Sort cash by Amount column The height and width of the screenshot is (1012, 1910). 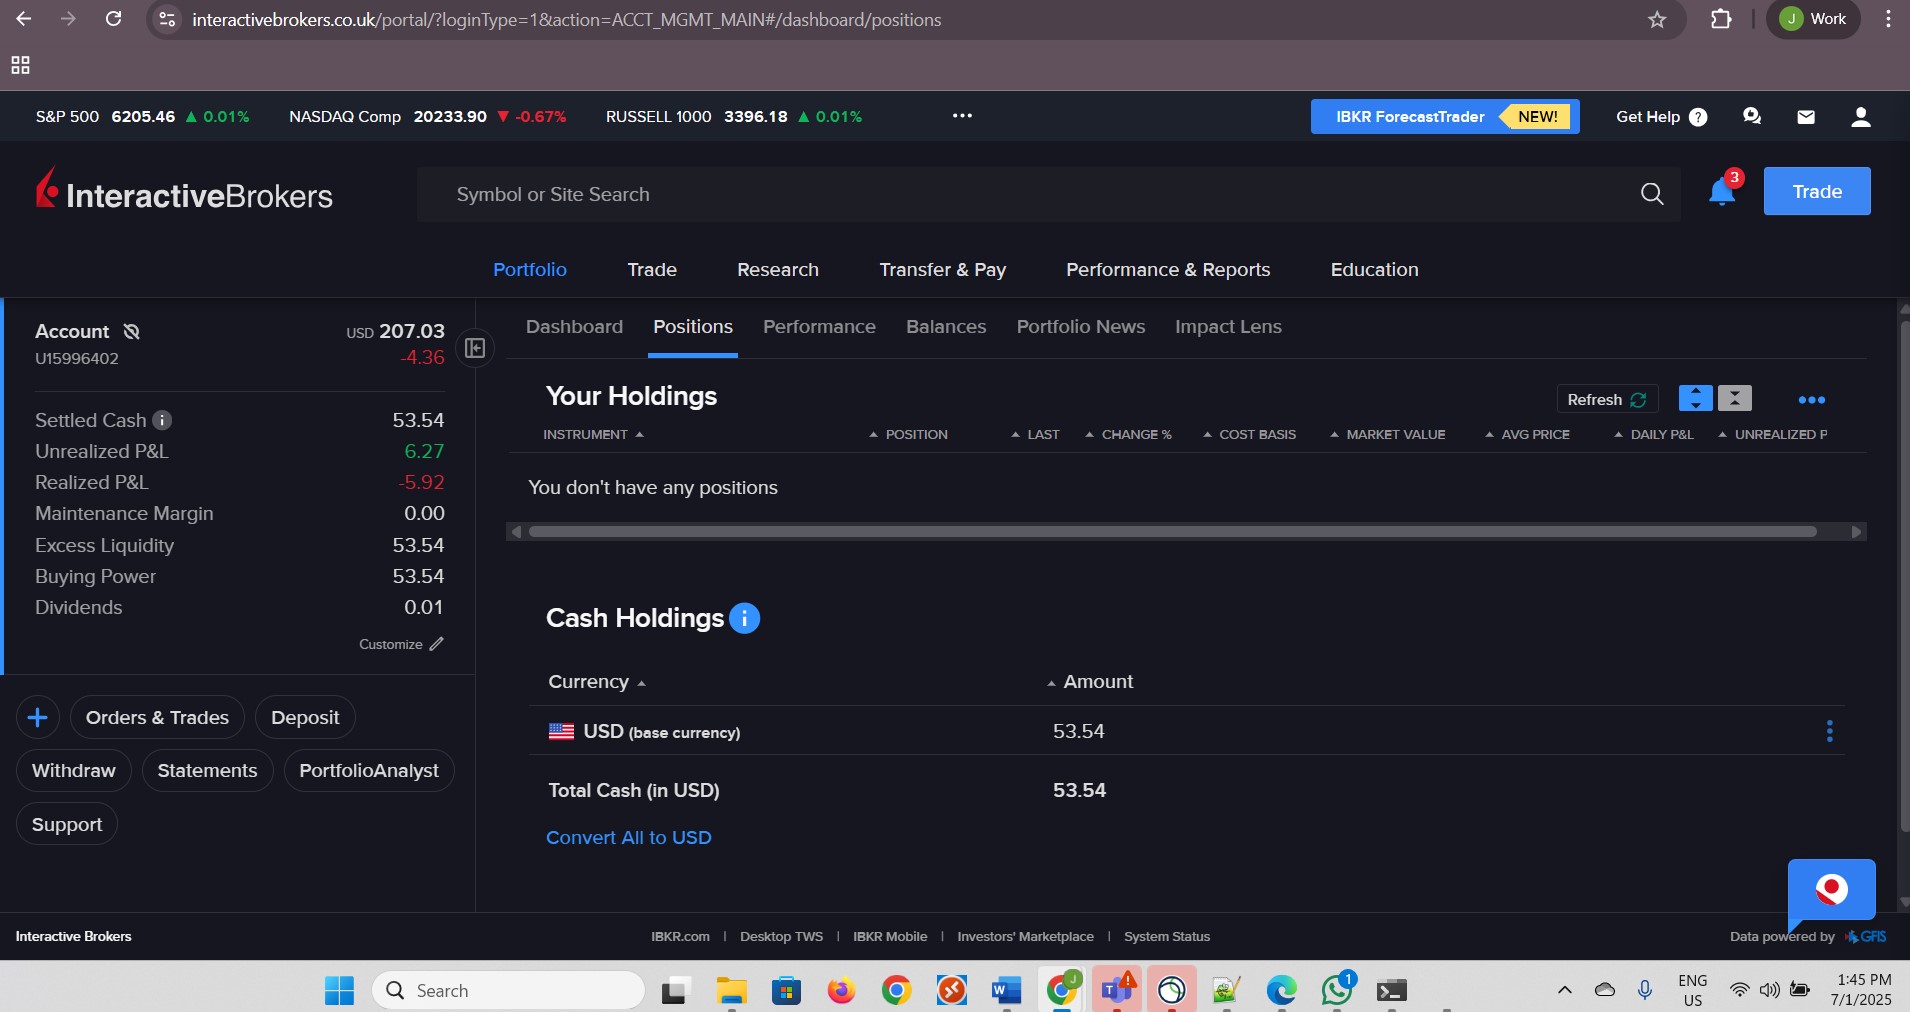tap(1090, 681)
